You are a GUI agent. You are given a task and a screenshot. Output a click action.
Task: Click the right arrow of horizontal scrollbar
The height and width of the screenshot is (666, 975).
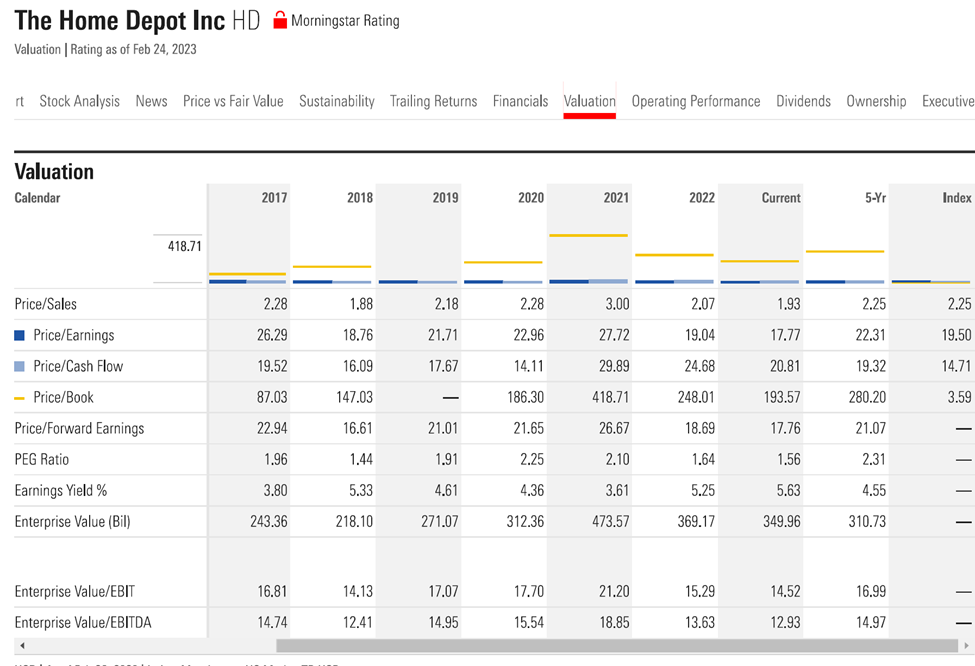(967, 645)
